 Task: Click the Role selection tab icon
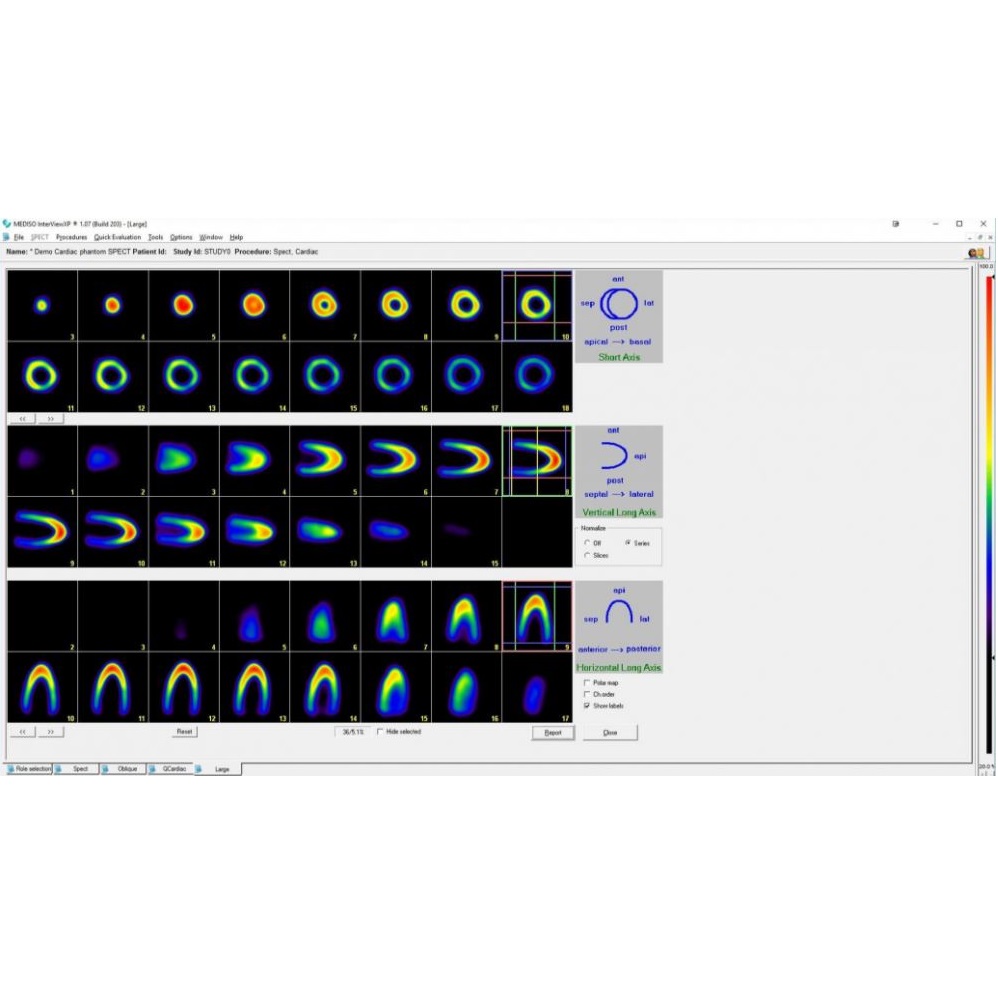(x=10, y=769)
